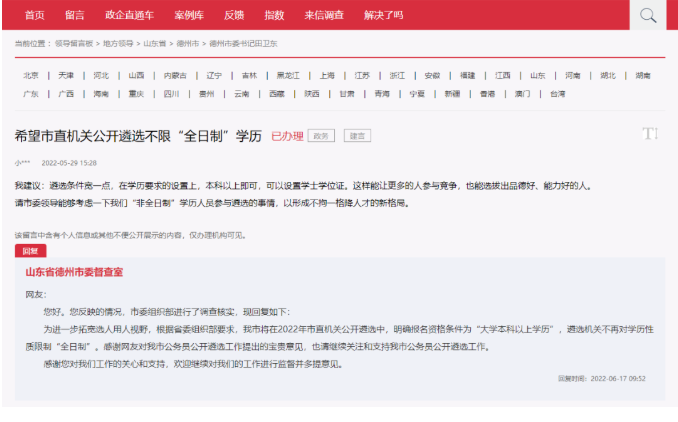Select the 福建 region link
This screenshot has width=678, height=422.
tap(467, 76)
